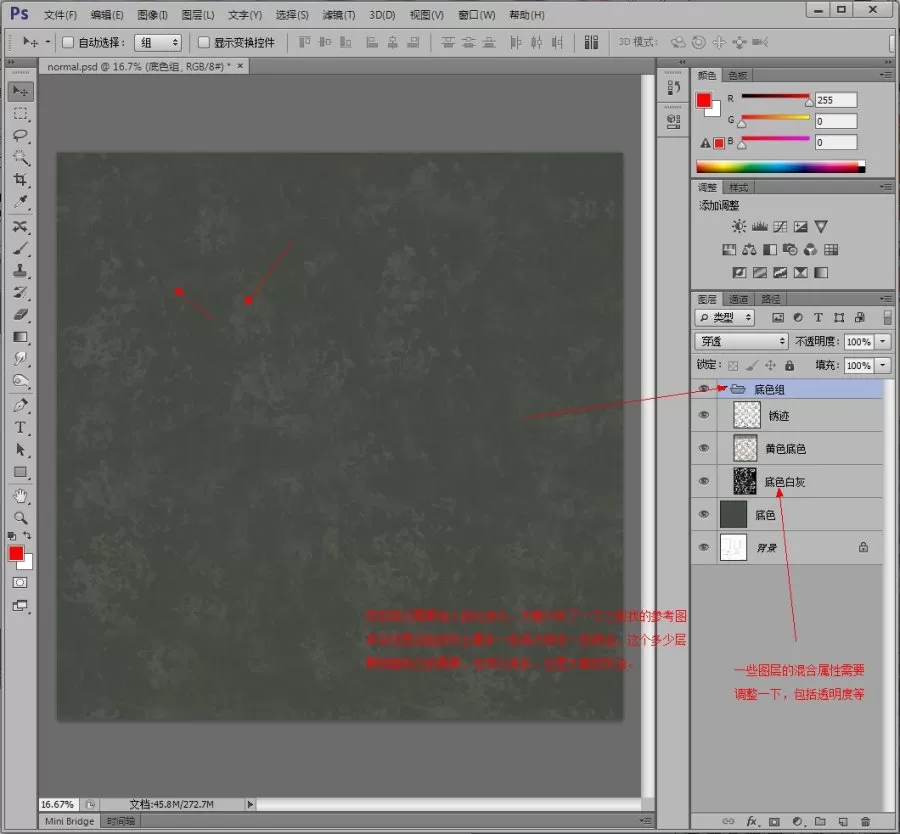Select the Rectangular Marquee tool
Screen dimensions: 900x834
pyautogui.click(x=21, y=114)
